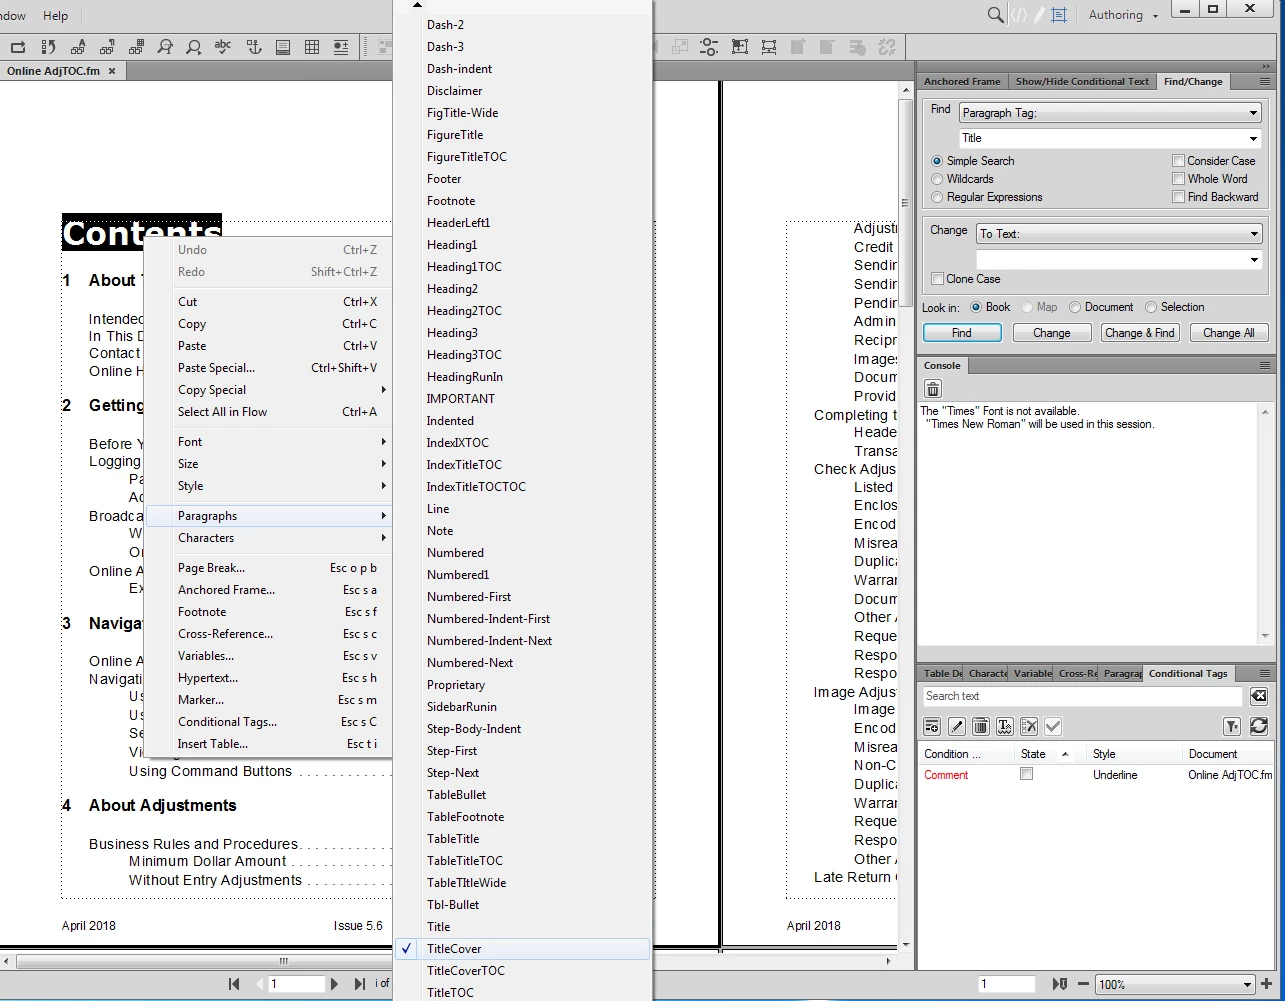Click the horizontal document scrollbar thumb
The image size is (1285, 1001).
[284, 962]
